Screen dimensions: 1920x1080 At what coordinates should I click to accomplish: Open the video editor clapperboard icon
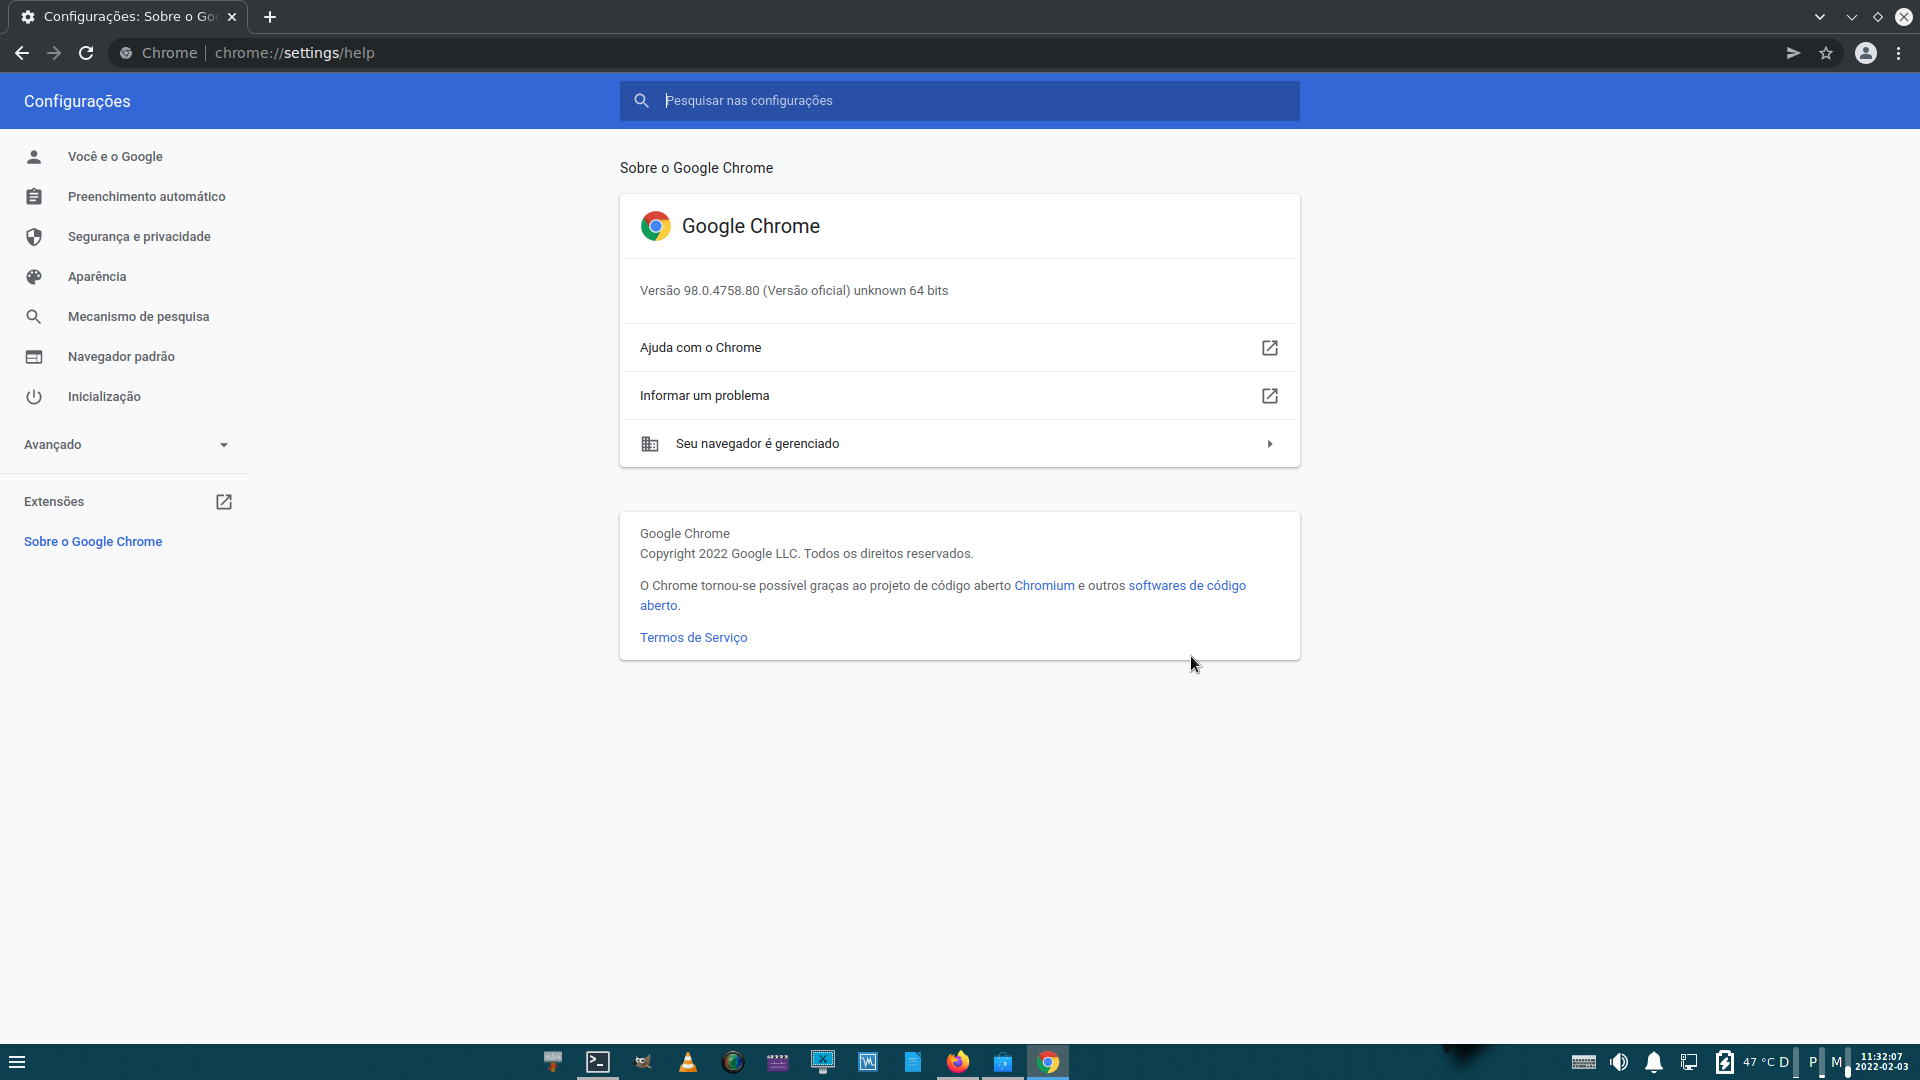click(778, 1062)
